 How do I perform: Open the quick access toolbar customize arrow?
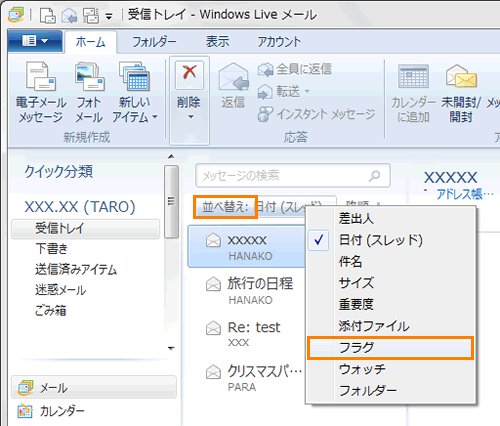coord(109,16)
